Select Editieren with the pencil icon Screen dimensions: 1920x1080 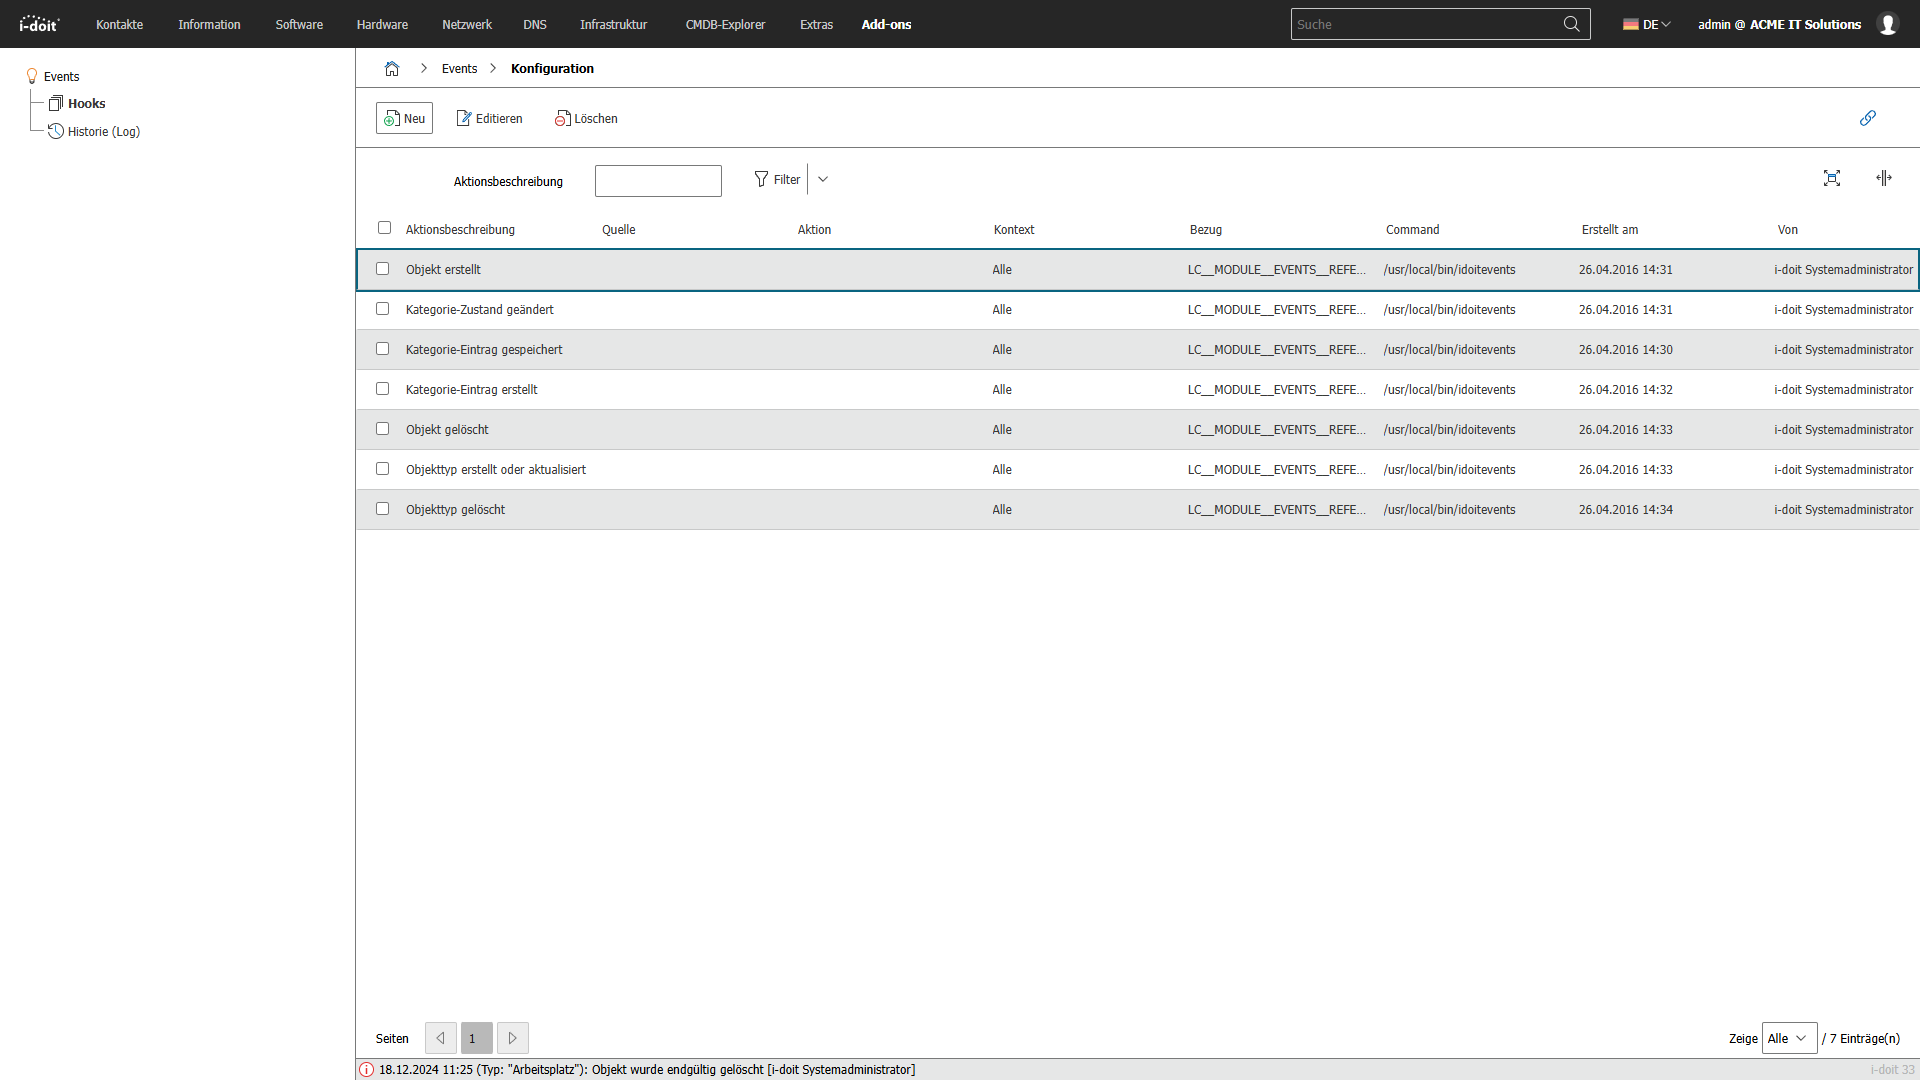click(489, 118)
